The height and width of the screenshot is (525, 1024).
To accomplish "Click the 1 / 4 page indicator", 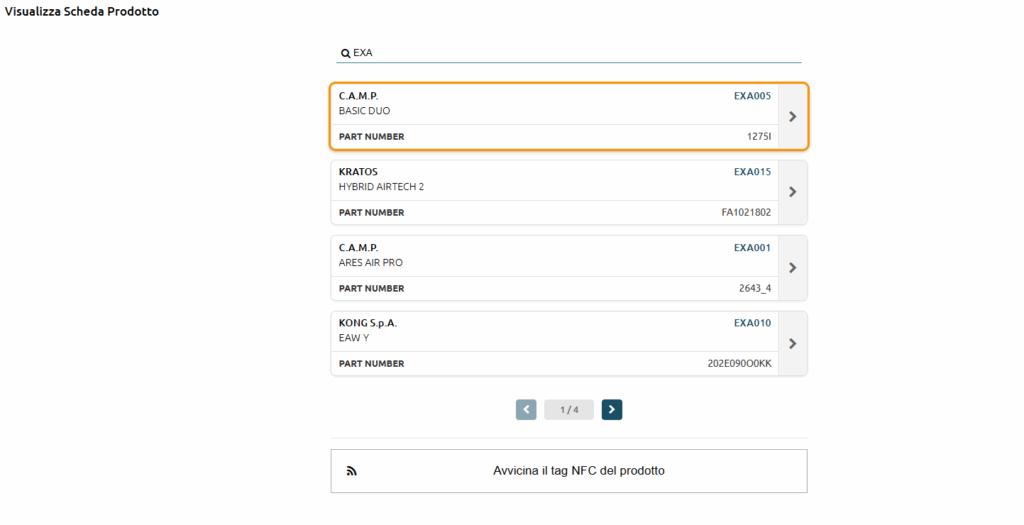I will 569,409.
